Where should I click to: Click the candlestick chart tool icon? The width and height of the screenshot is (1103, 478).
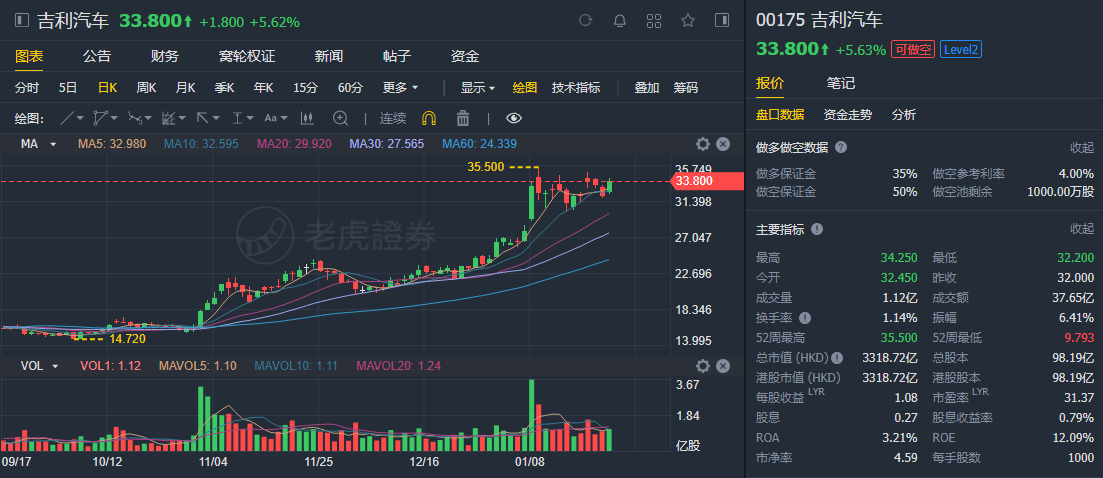click(x=307, y=118)
